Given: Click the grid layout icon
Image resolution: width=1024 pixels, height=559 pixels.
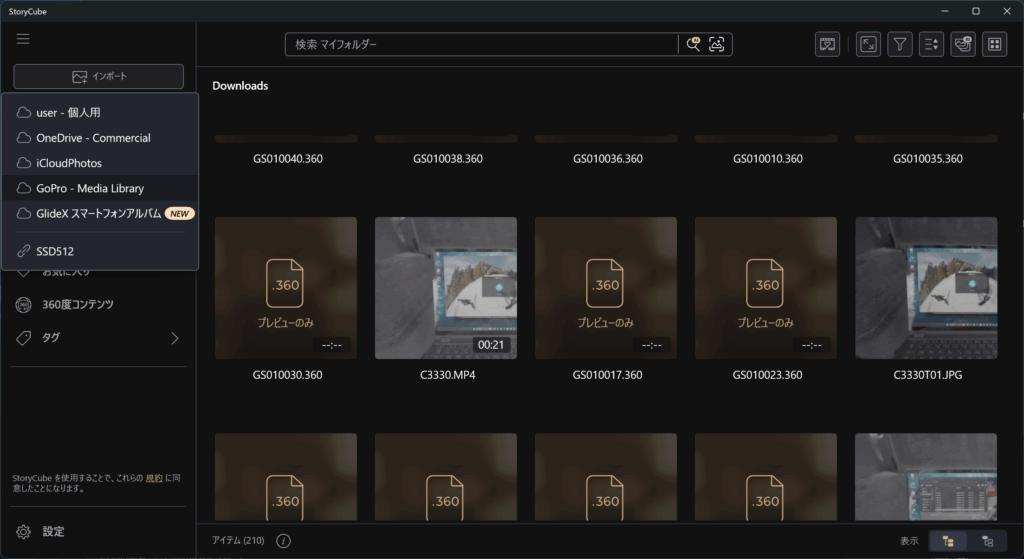Looking at the screenshot, I should [994, 44].
